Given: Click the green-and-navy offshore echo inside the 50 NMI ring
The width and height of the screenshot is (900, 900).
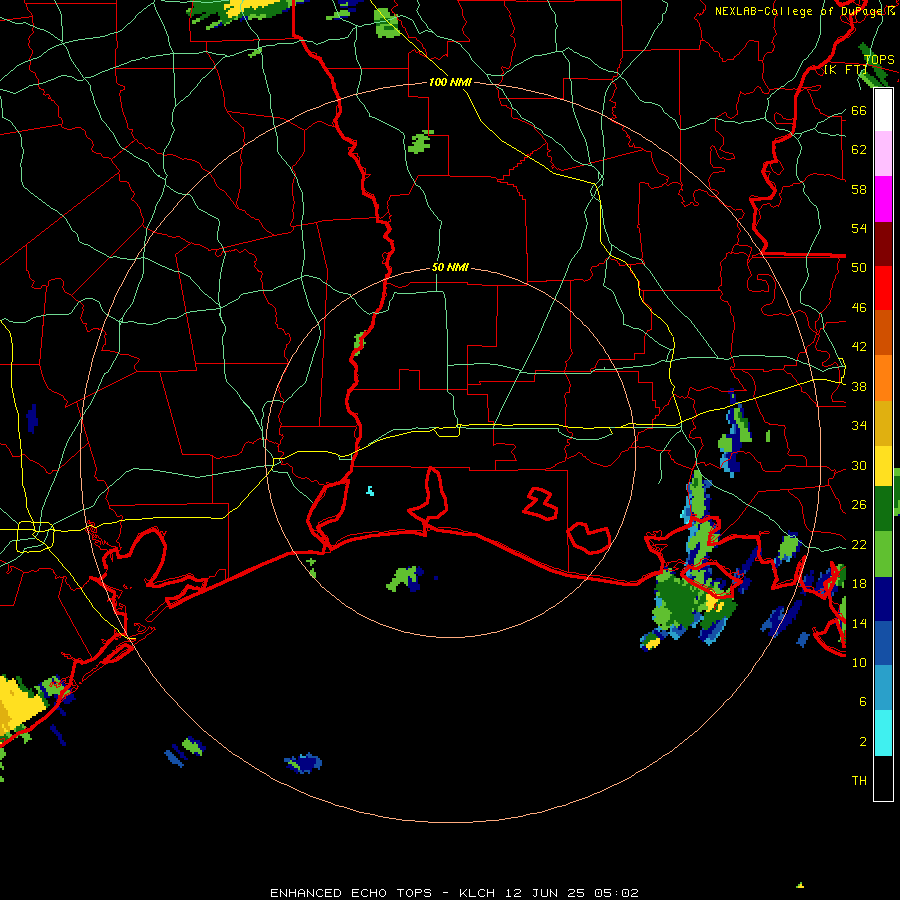Looking at the screenshot, I should [x=405, y=579].
